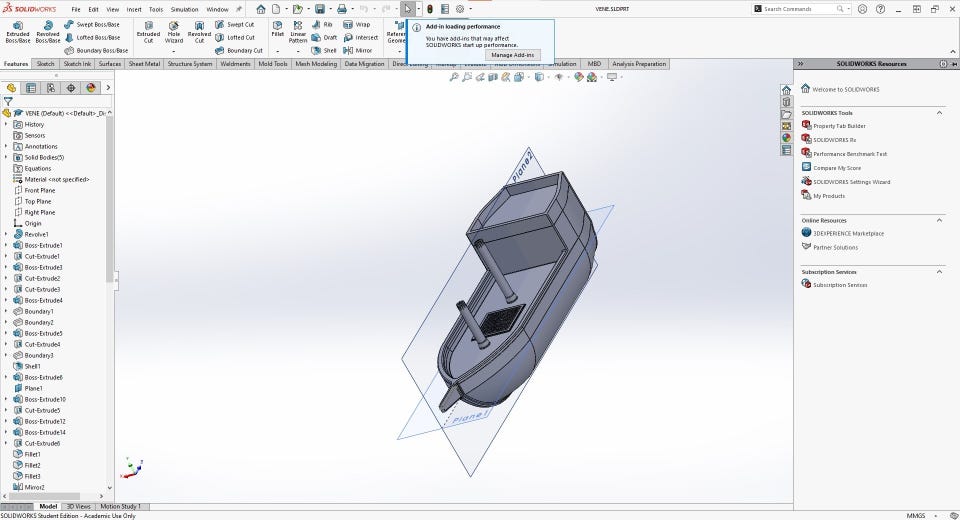Image resolution: width=960 pixels, height=520 pixels.
Task: Expand the History node in feature tree
Action: pos(6,124)
